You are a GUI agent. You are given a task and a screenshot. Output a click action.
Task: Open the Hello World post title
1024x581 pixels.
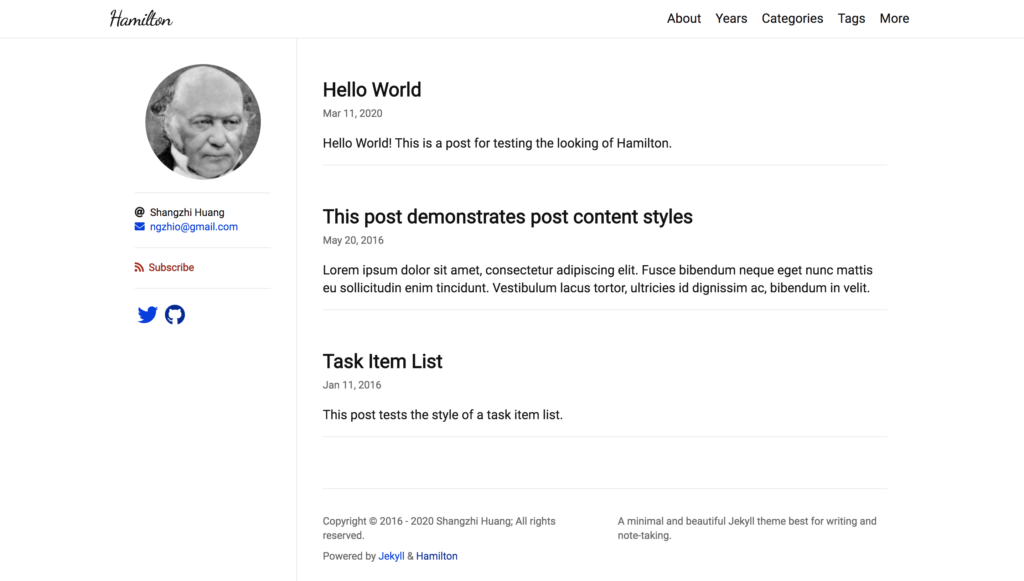pyautogui.click(x=372, y=90)
